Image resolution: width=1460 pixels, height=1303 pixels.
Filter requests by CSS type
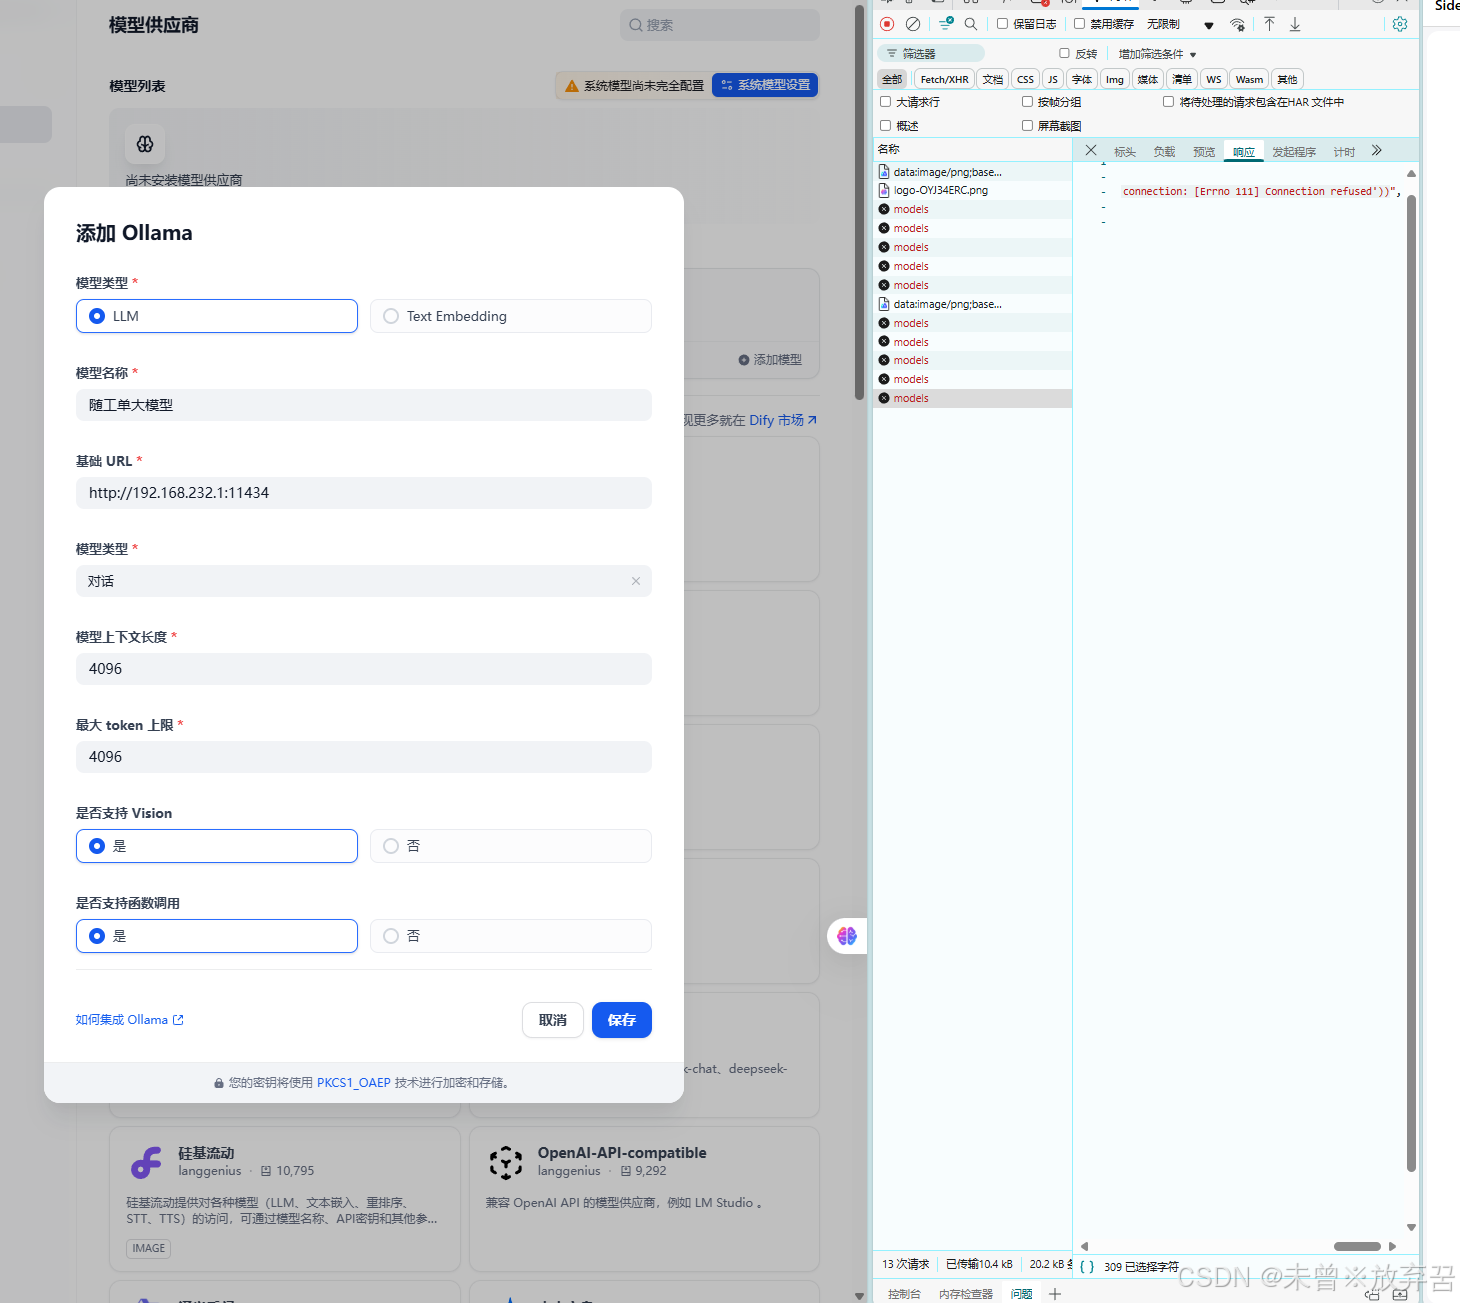tap(1025, 79)
